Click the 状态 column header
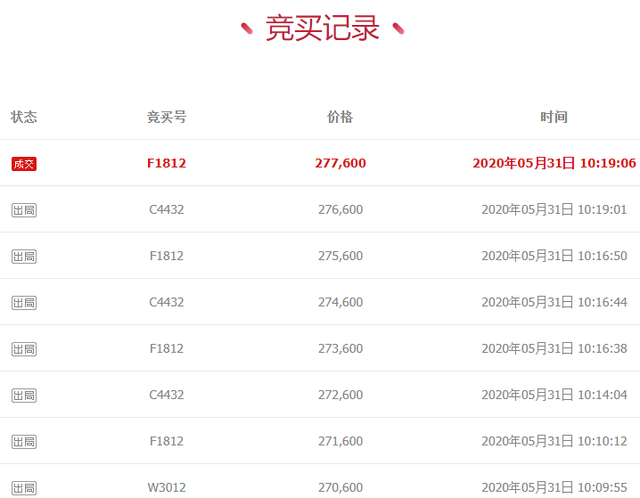Viewport: 640px width, 498px height. (x=24, y=117)
